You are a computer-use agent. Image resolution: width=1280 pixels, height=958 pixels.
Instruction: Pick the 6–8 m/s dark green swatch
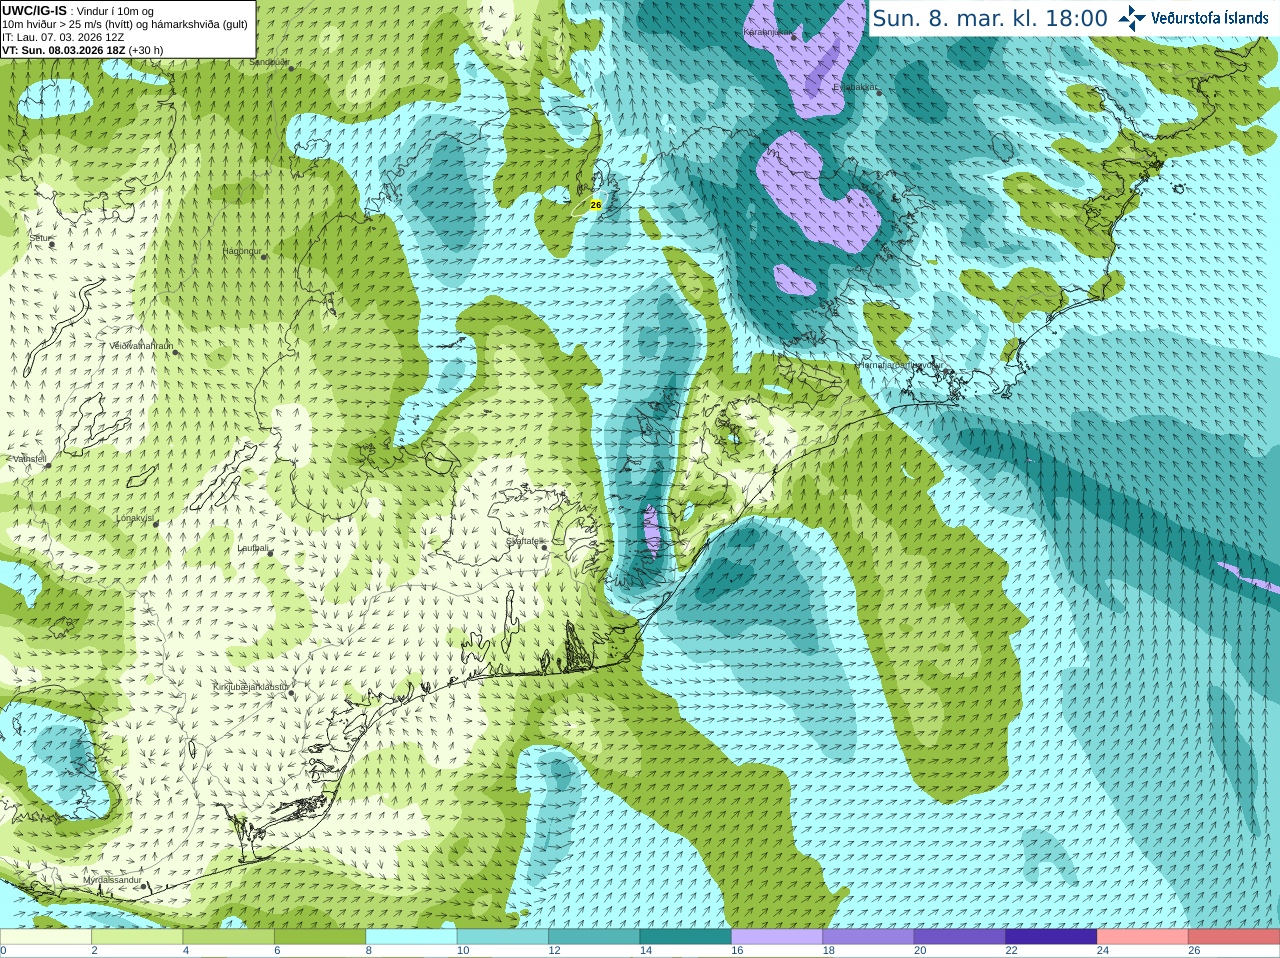[320, 938]
